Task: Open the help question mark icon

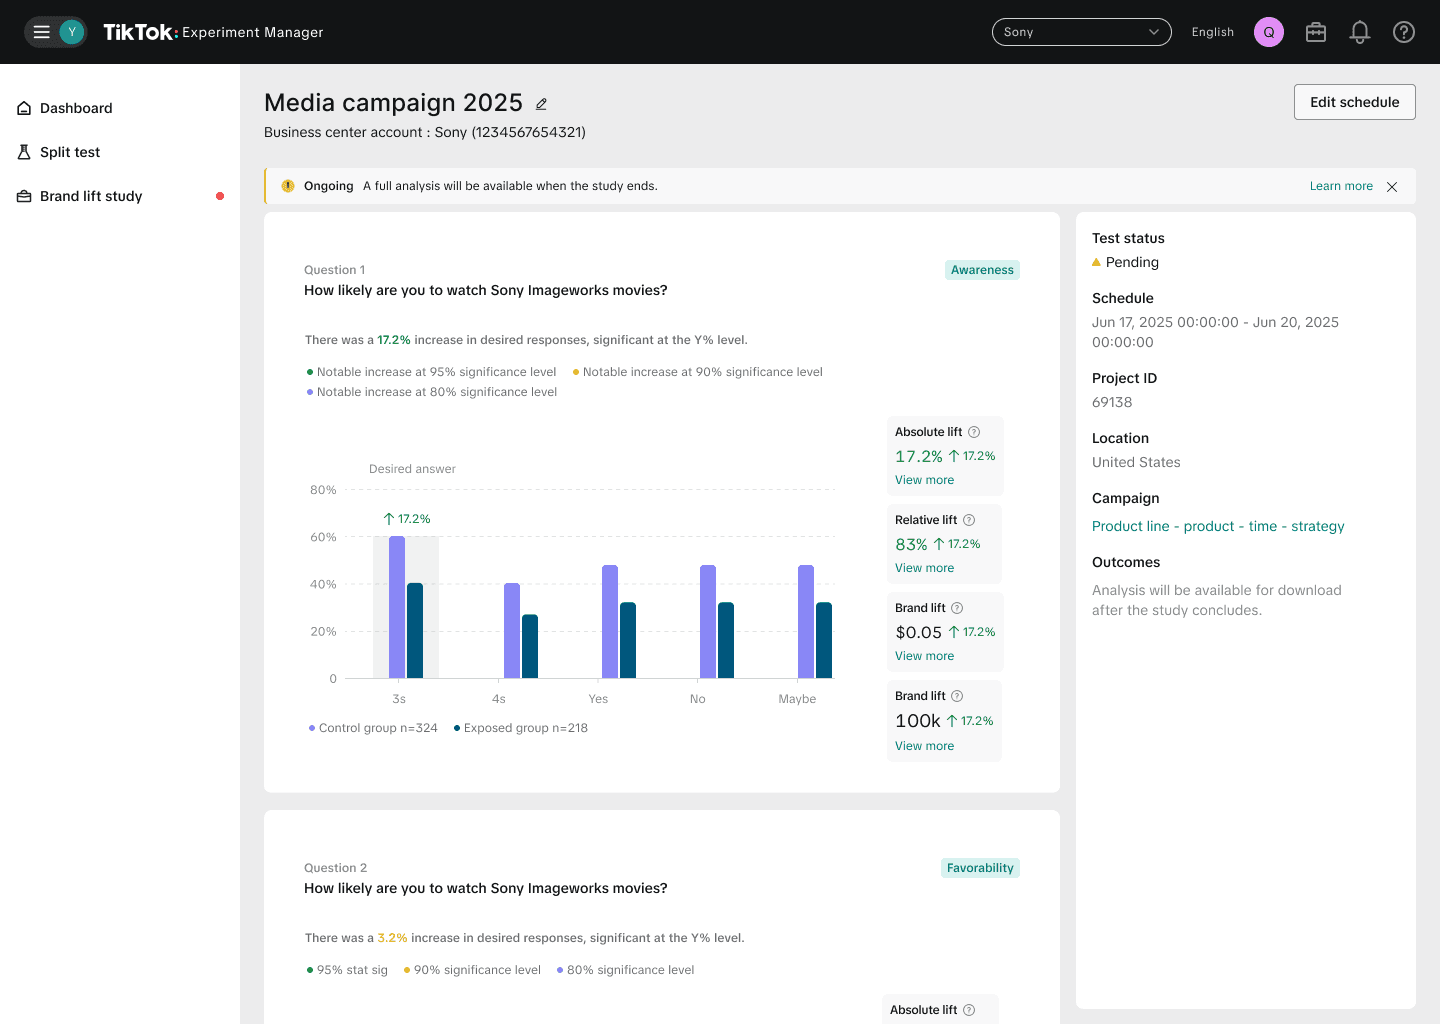Action: pyautogui.click(x=1404, y=32)
